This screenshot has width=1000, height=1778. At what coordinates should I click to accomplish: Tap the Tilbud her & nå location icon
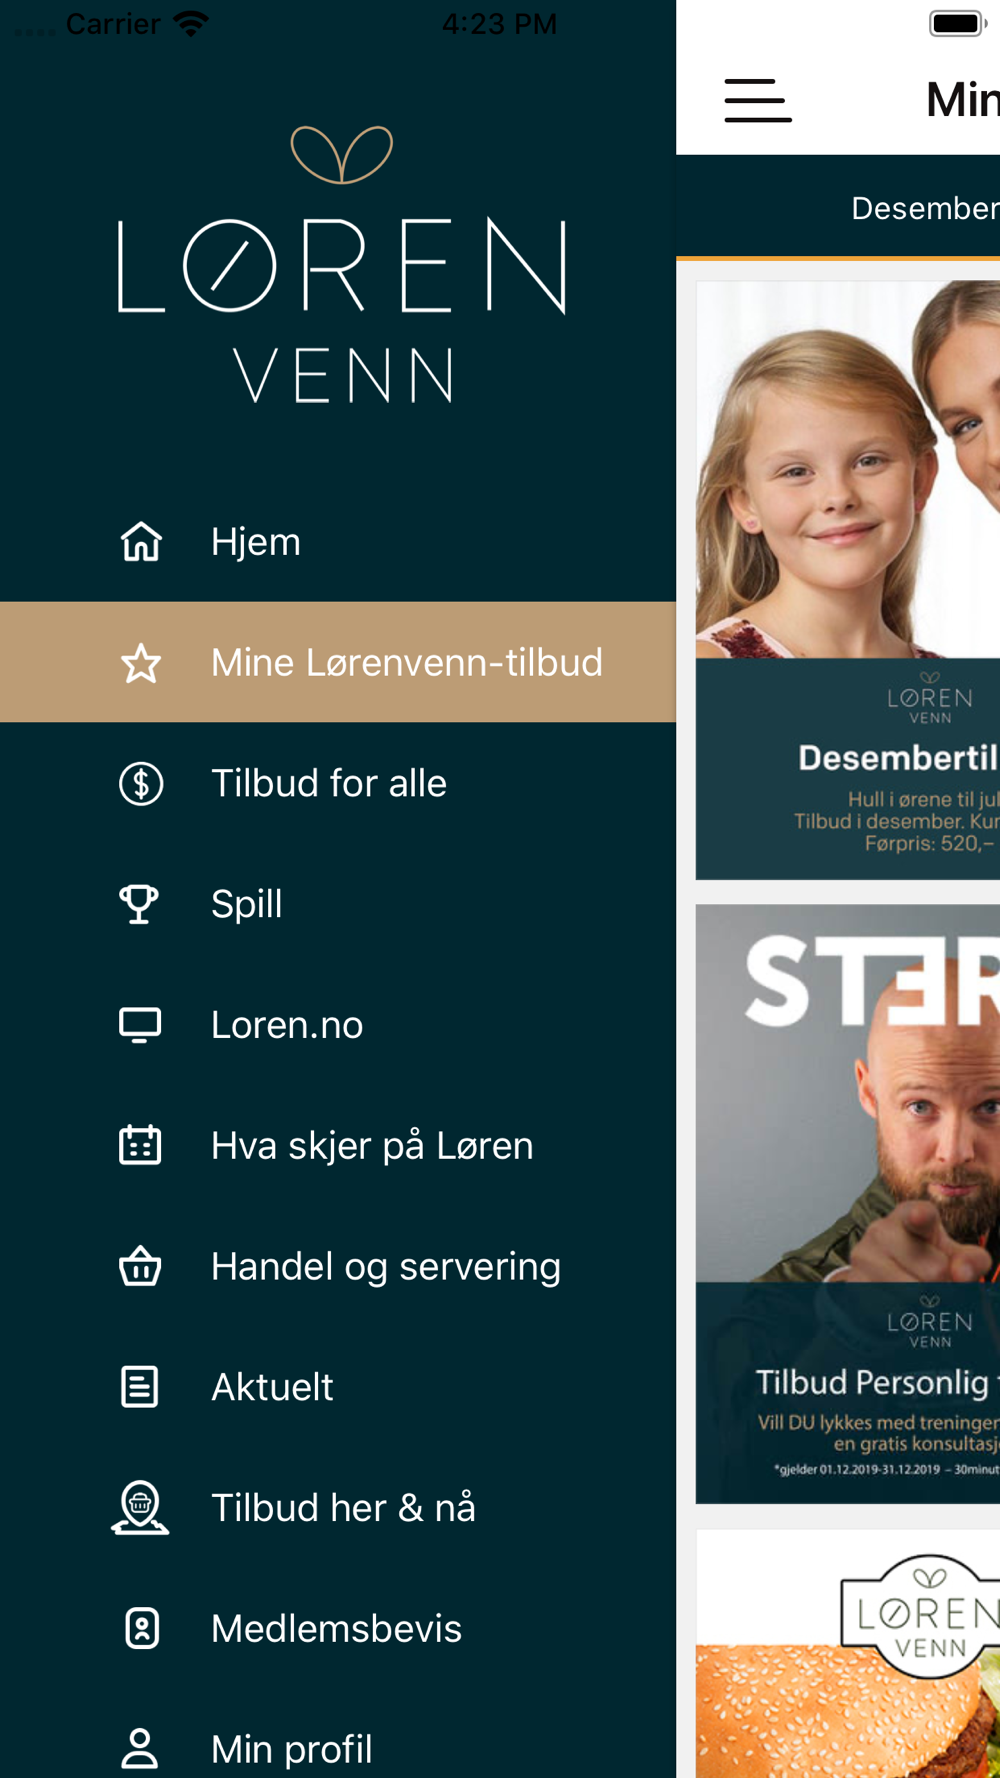point(140,1507)
